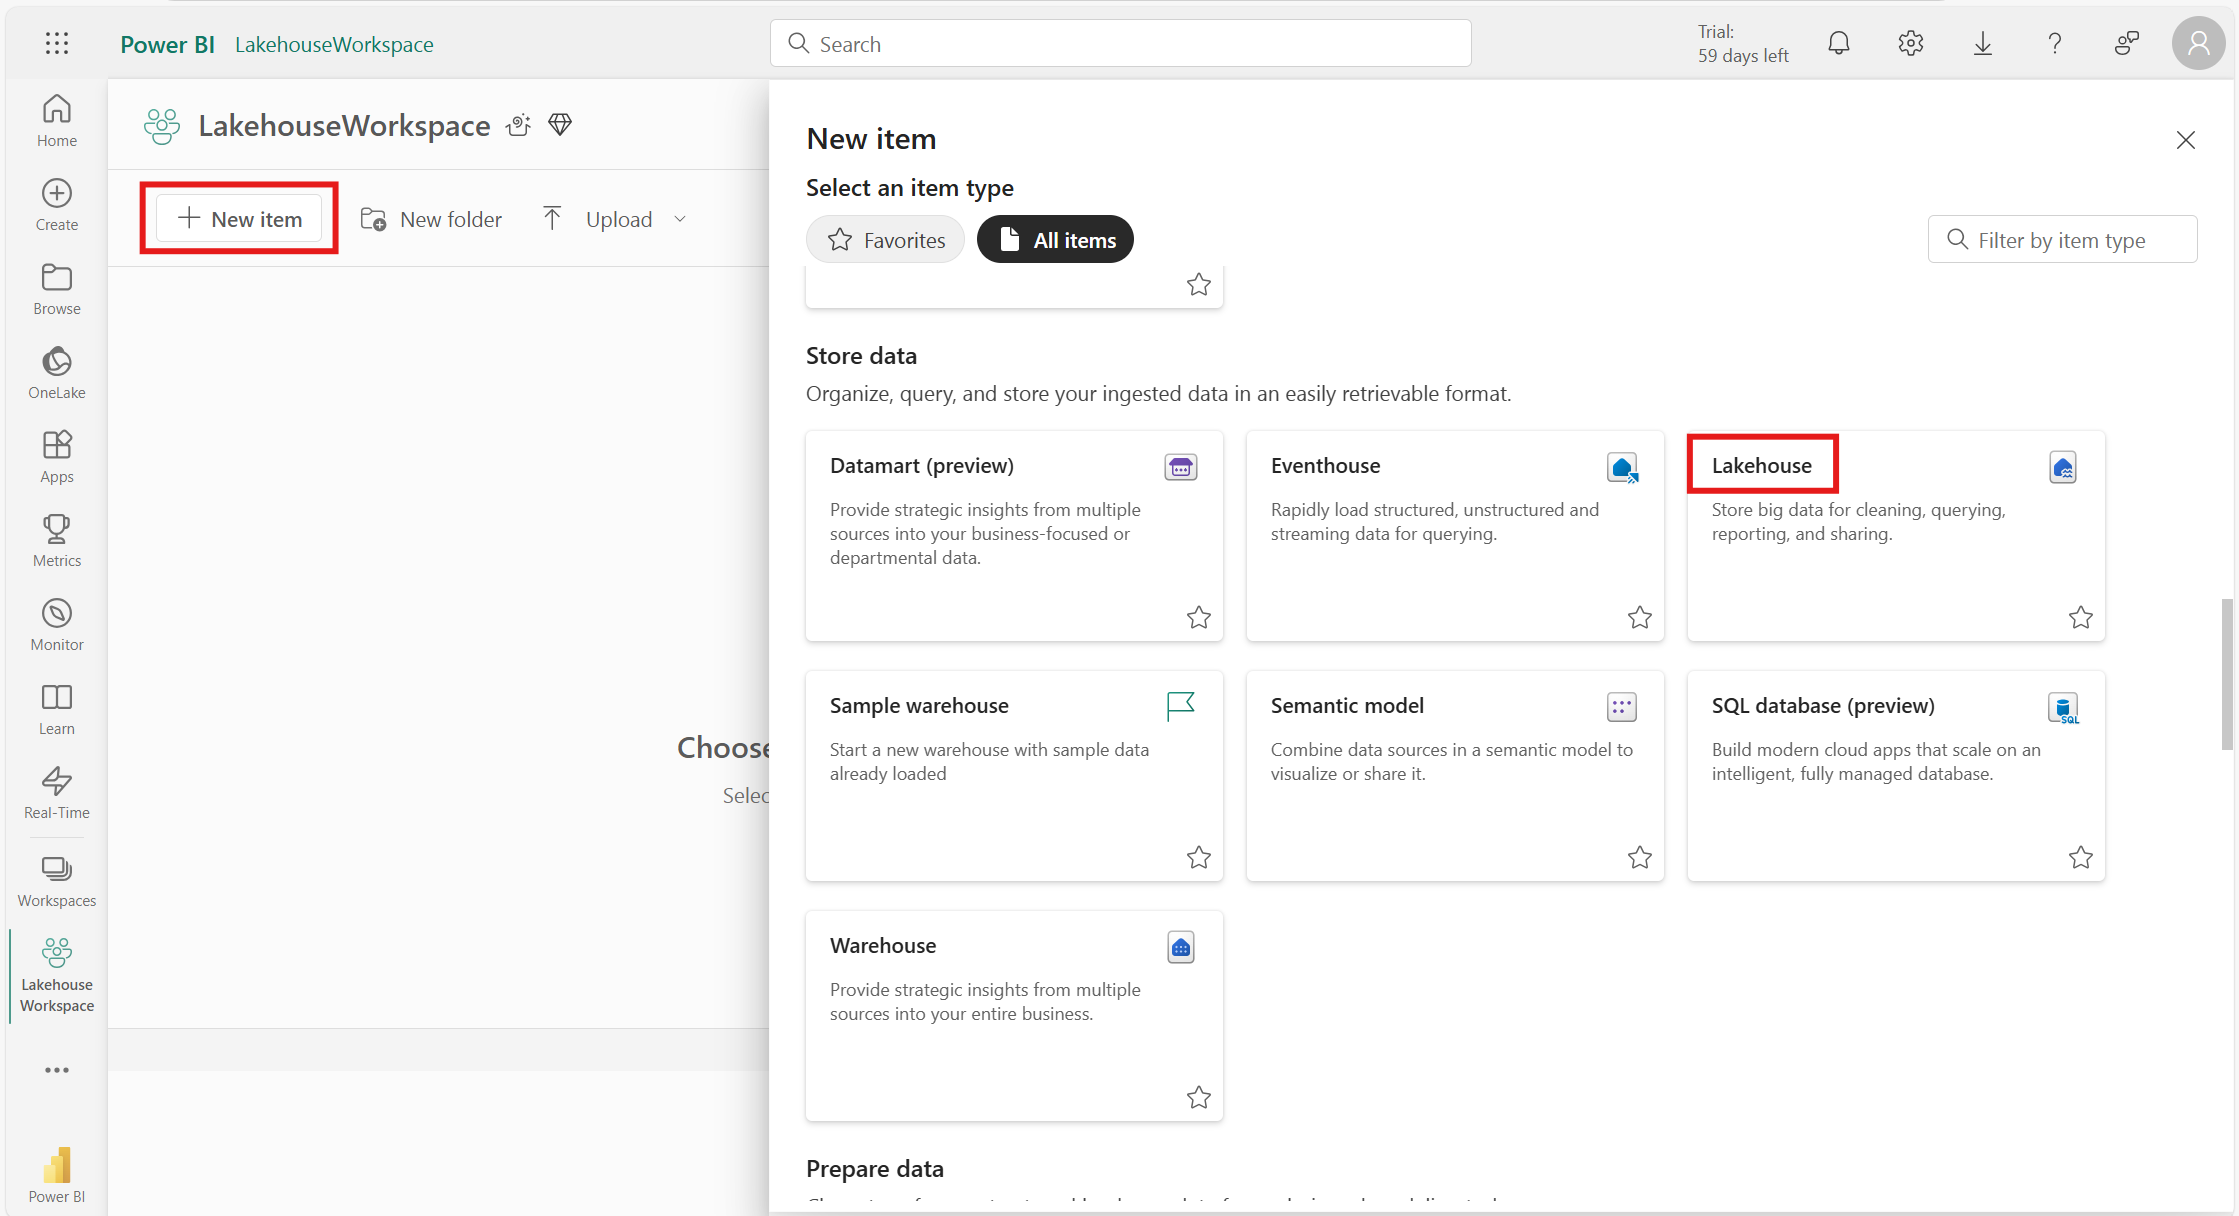This screenshot has width=2239, height=1216.
Task: Select the All items tab
Action: point(1055,240)
